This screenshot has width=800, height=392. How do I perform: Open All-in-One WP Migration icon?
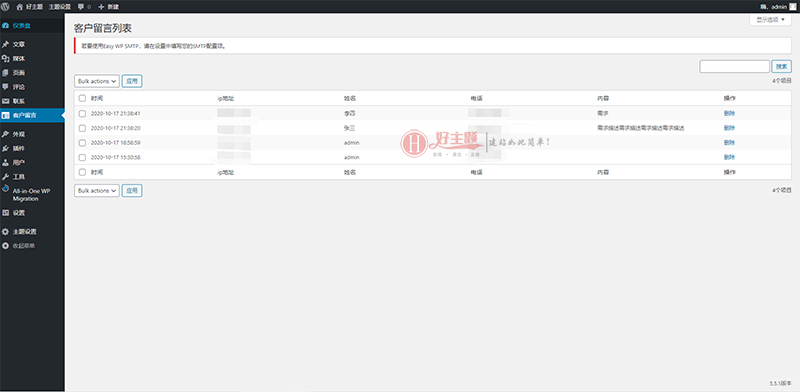click(5, 188)
